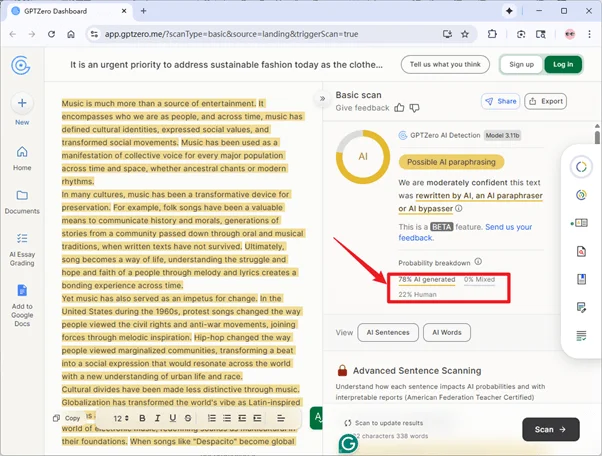Start a New scan with plus icon

pos(22,103)
